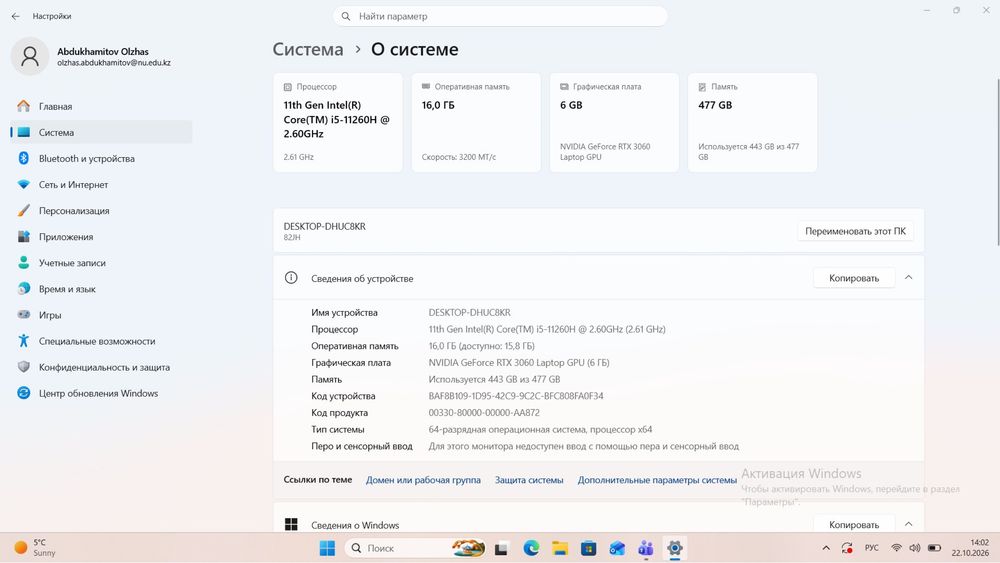Open Bluetooth и устройства settings
Image resolution: width=1000 pixels, height=563 pixels.
(101, 159)
